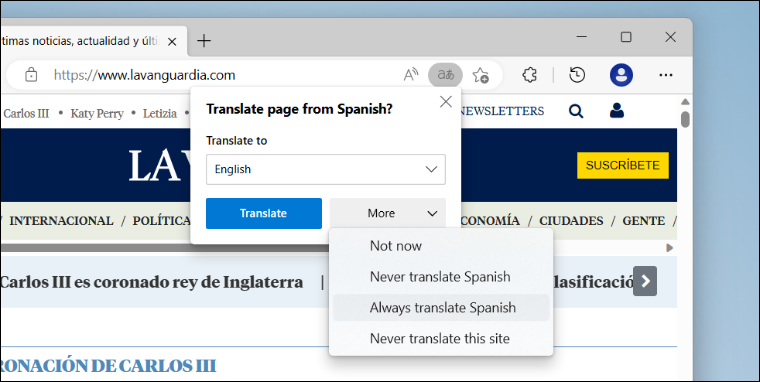Click the vertical scrollbar thumb

coord(685,119)
